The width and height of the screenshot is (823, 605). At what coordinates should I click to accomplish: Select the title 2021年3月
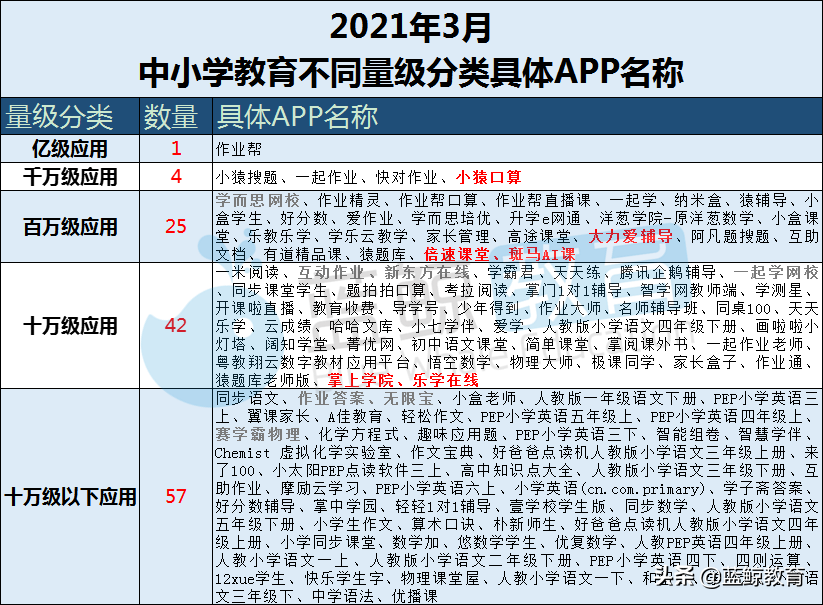coord(410,26)
